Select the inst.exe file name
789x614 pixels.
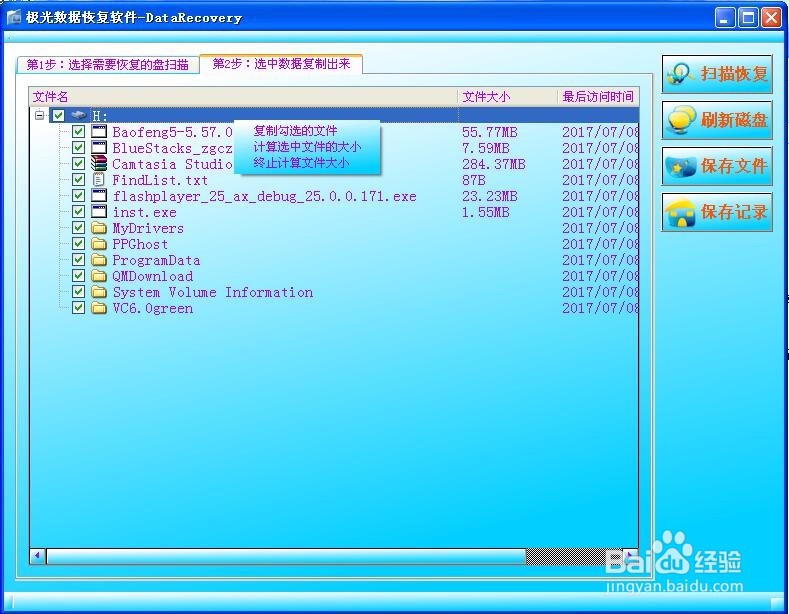point(144,212)
